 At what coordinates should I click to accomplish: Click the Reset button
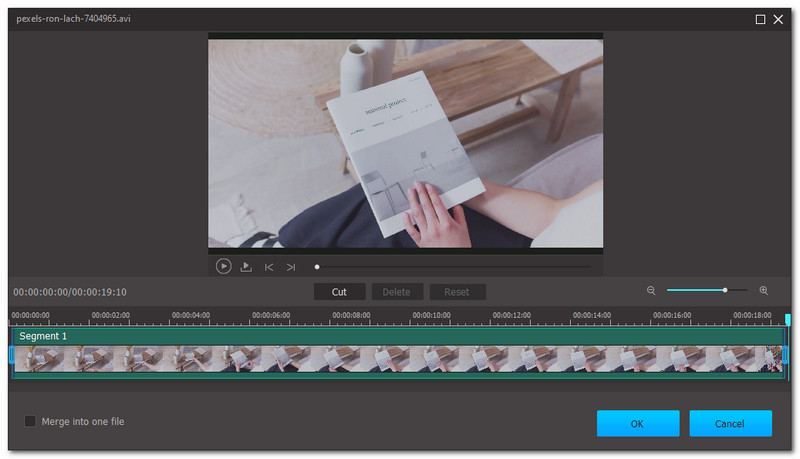pos(457,292)
